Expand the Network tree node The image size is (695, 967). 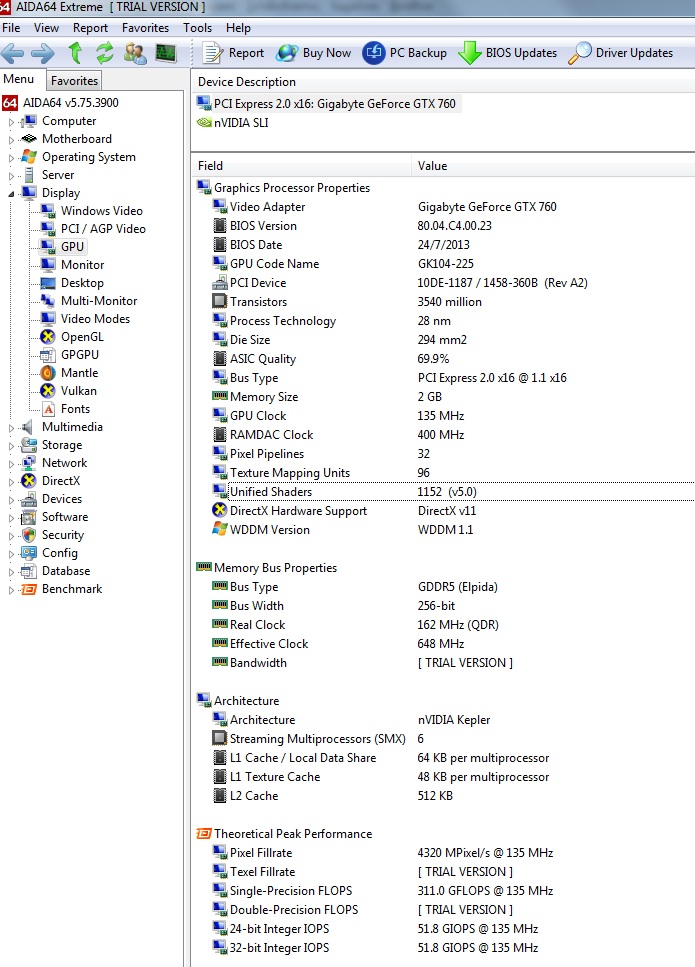click(x=11, y=463)
